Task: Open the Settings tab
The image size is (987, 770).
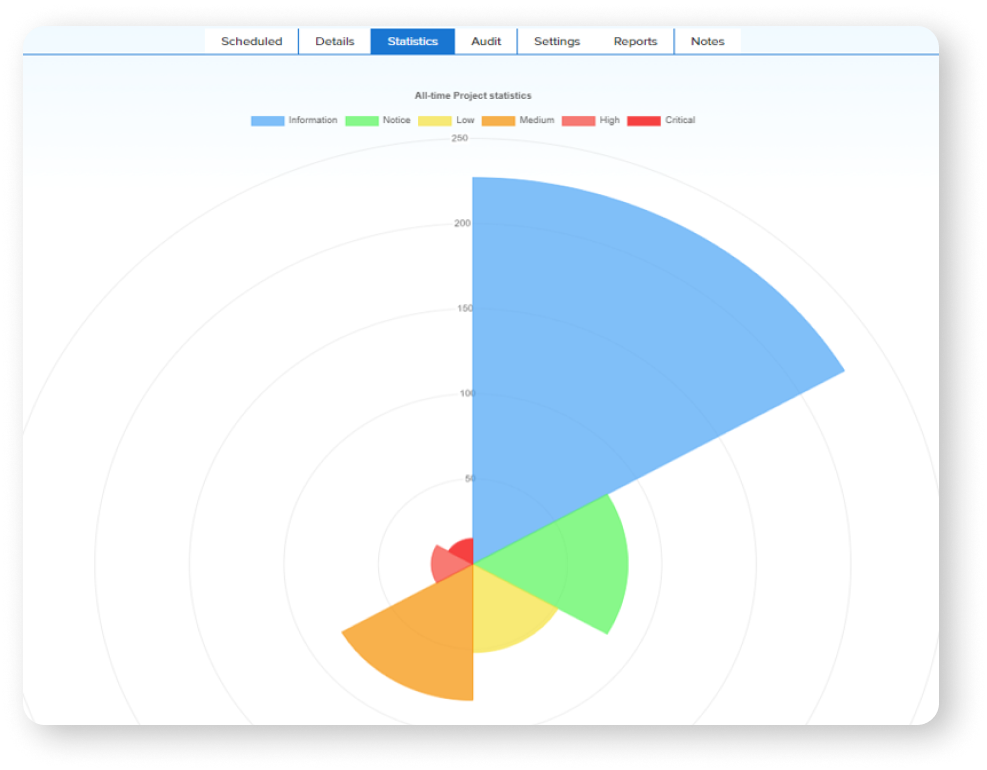Action: click(556, 41)
